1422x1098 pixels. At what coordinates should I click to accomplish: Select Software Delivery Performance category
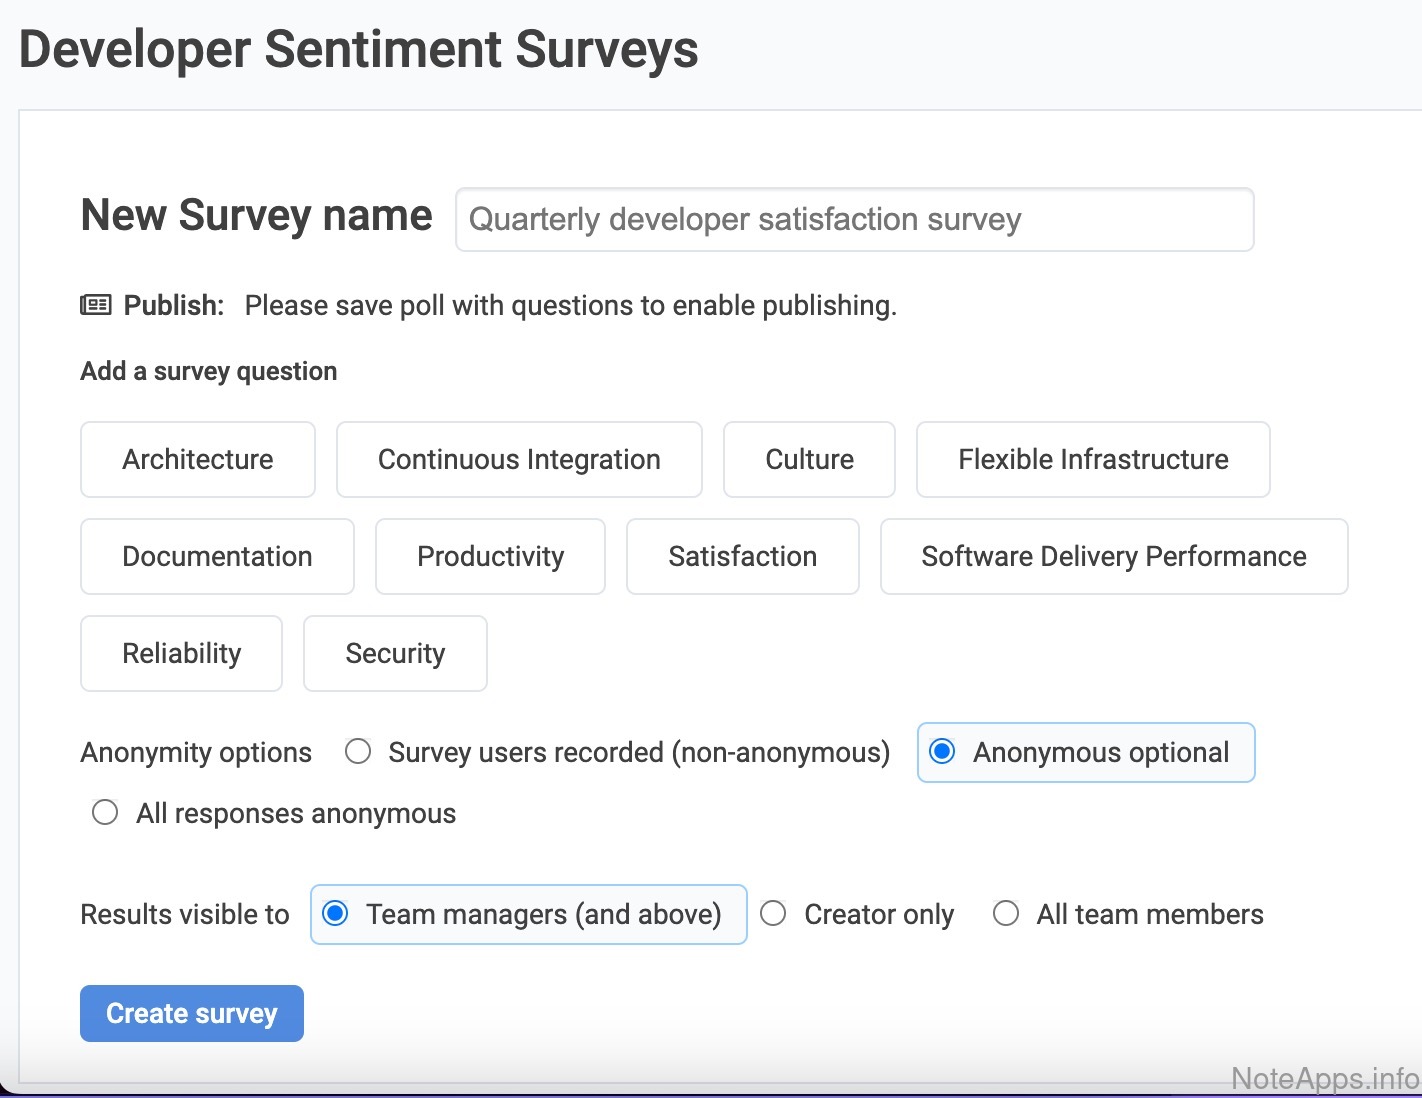click(x=1113, y=557)
